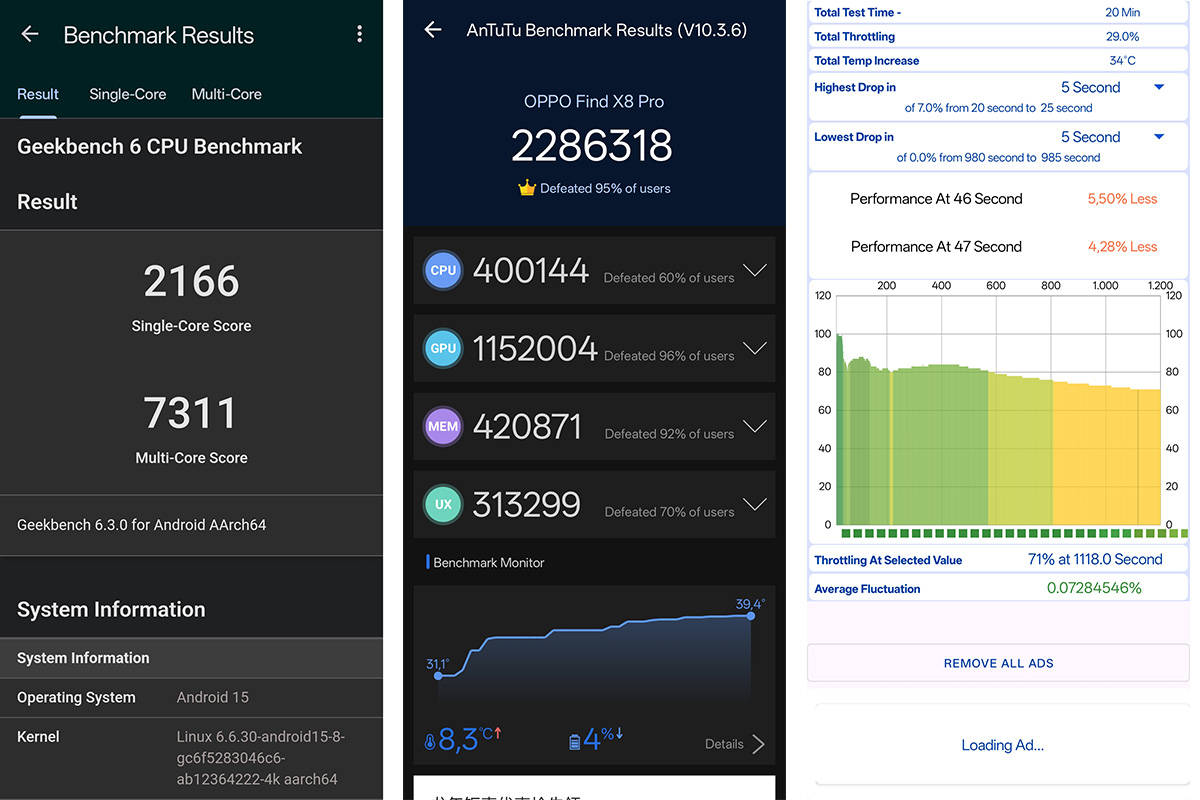This screenshot has width=1200, height=800.
Task: Tap the thermometer temperature icon
Action: pos(430,742)
